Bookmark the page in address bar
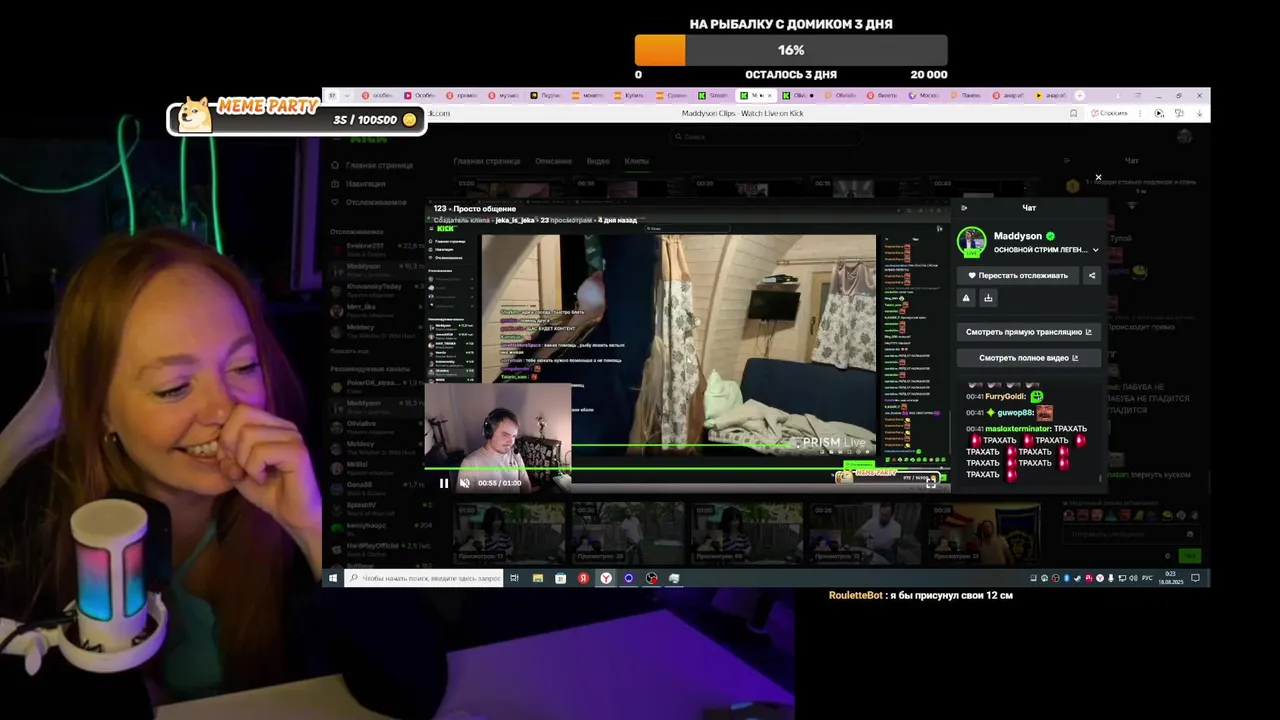This screenshot has height=720, width=1280. pos(1074,113)
